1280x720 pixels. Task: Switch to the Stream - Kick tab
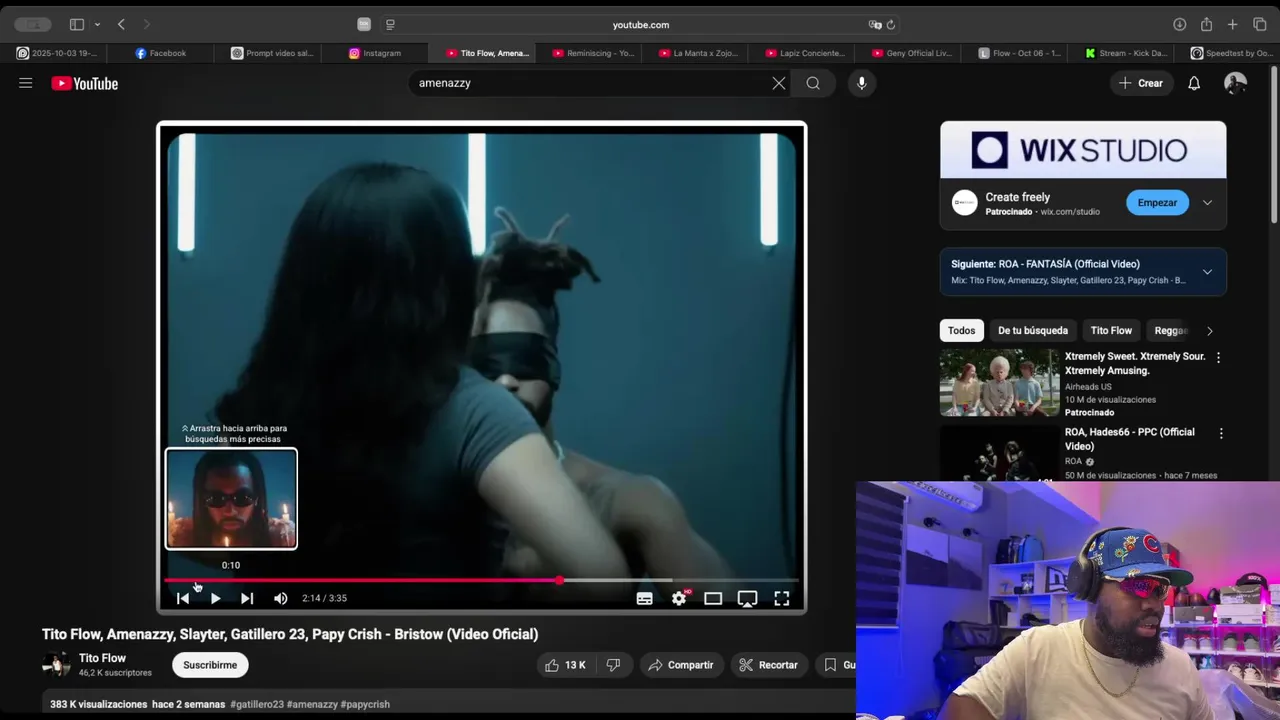pyautogui.click(x=1125, y=53)
